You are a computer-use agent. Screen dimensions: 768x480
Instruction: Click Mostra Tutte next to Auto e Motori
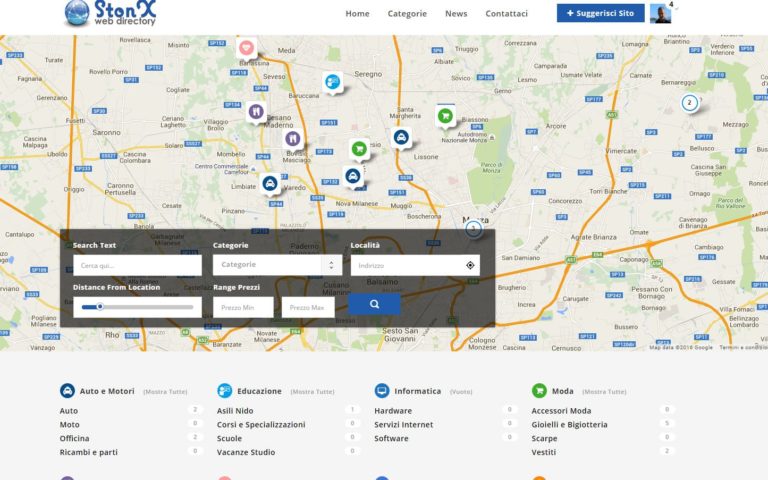pyautogui.click(x=165, y=392)
